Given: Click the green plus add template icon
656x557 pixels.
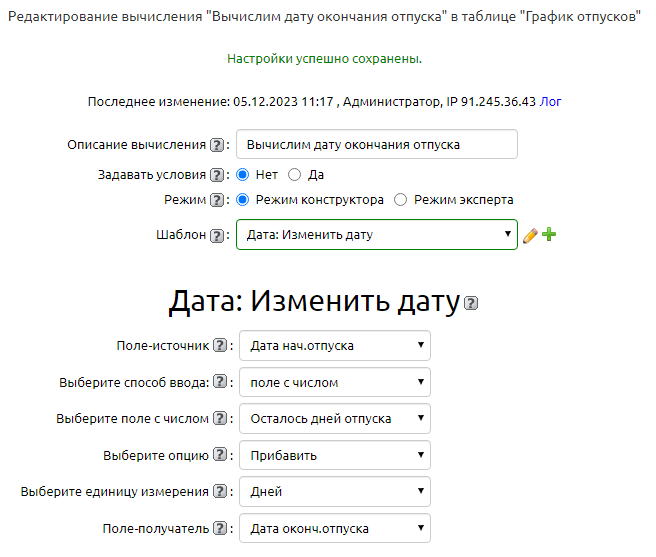Looking at the screenshot, I should pos(549,235).
